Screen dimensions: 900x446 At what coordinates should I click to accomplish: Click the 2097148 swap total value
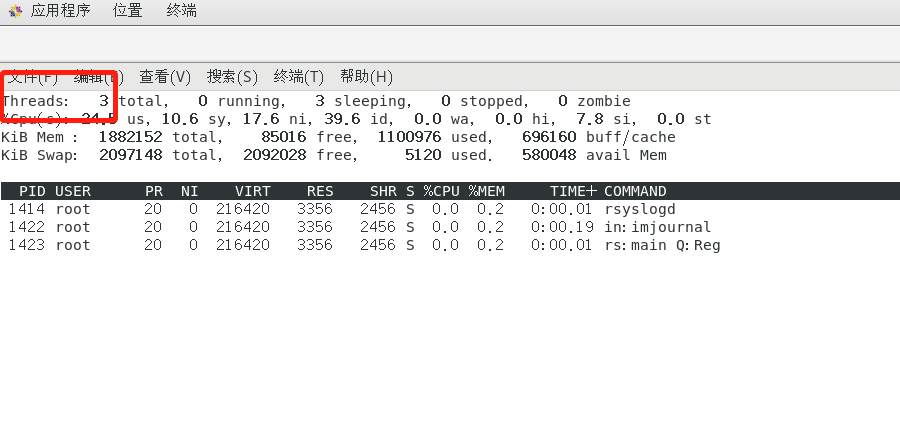click(x=131, y=155)
